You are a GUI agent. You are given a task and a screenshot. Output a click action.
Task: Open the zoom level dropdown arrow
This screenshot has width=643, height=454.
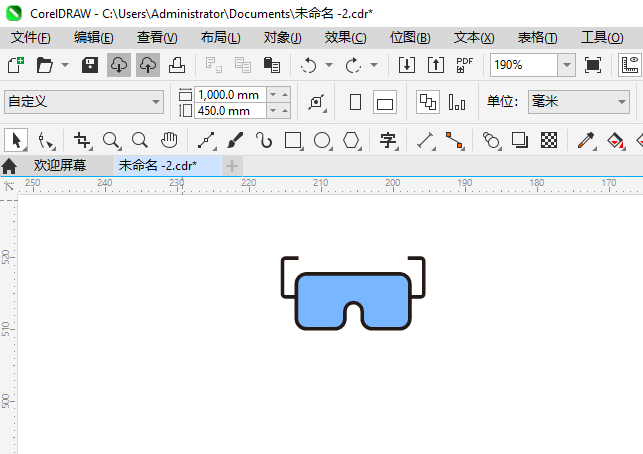pos(567,65)
